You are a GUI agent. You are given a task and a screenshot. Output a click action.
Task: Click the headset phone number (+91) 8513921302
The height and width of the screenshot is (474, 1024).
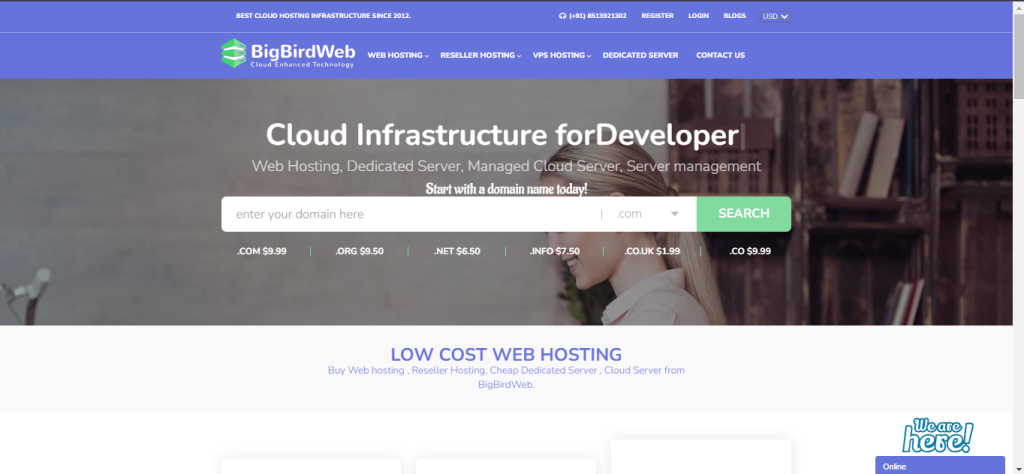click(593, 16)
